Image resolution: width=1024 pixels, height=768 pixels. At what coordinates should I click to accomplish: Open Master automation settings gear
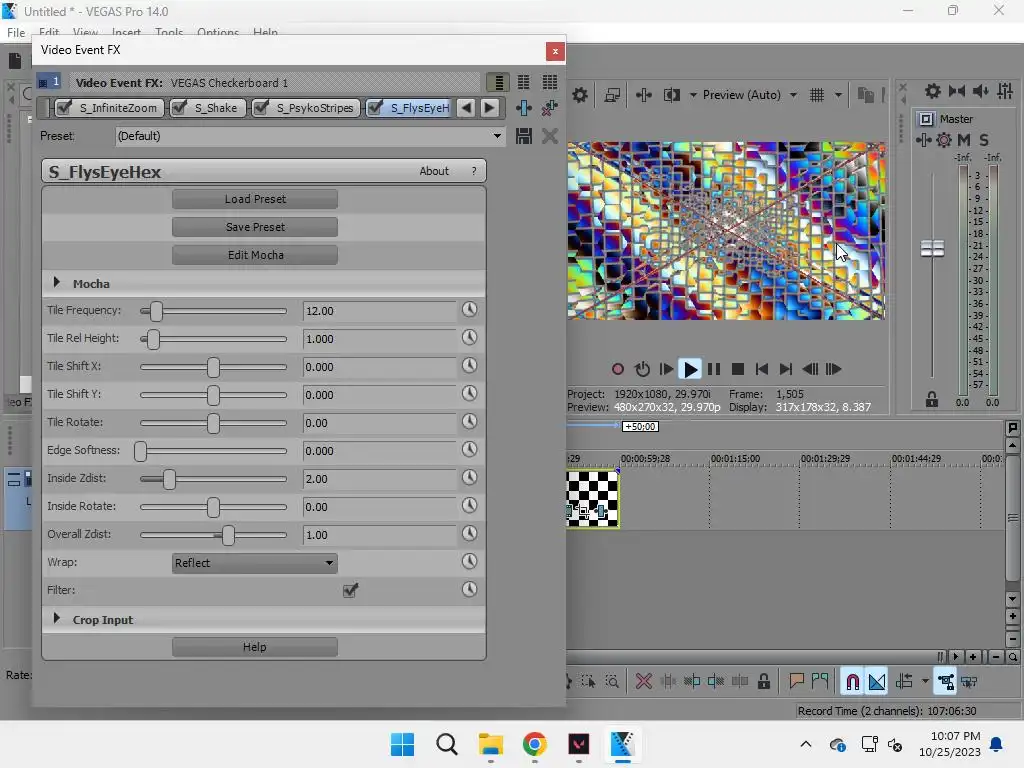tap(944, 140)
